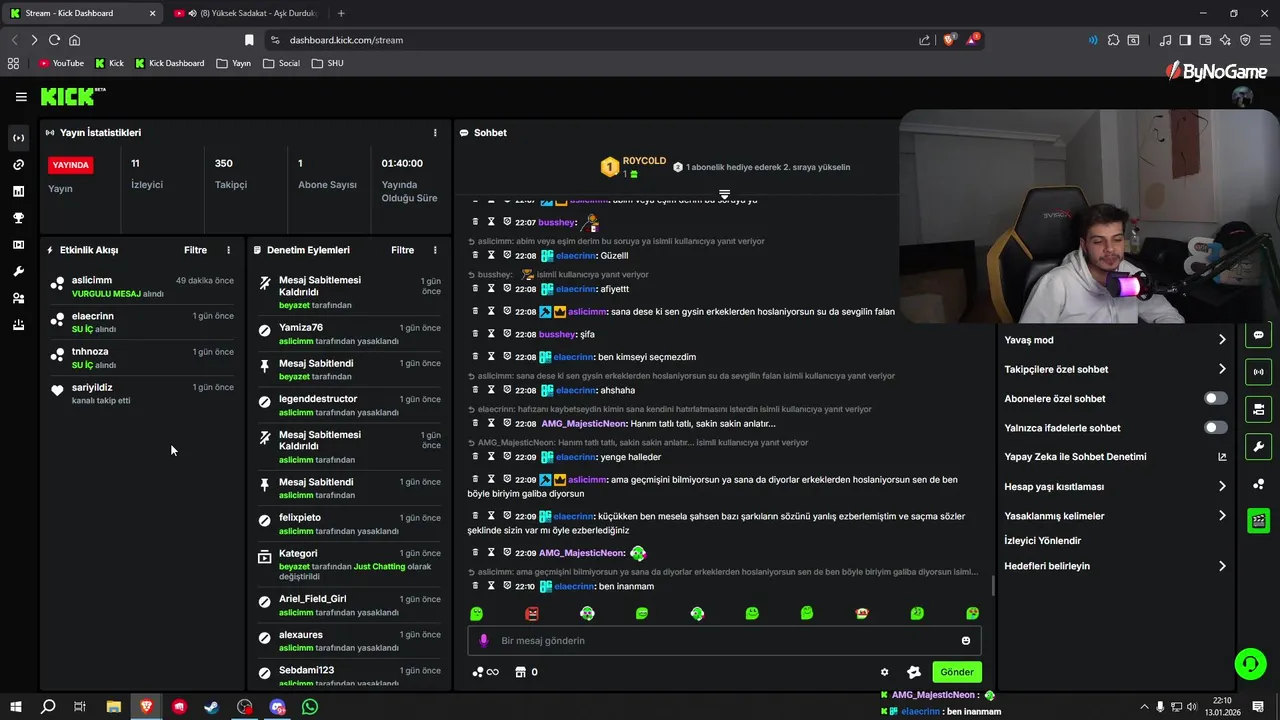This screenshot has height=720, width=1280.
Task: Open chat settings gear beside Gönder
Action: [x=884, y=672]
